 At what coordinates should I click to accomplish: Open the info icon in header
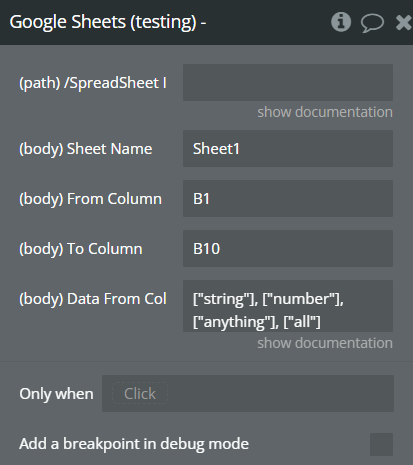pyautogui.click(x=341, y=22)
